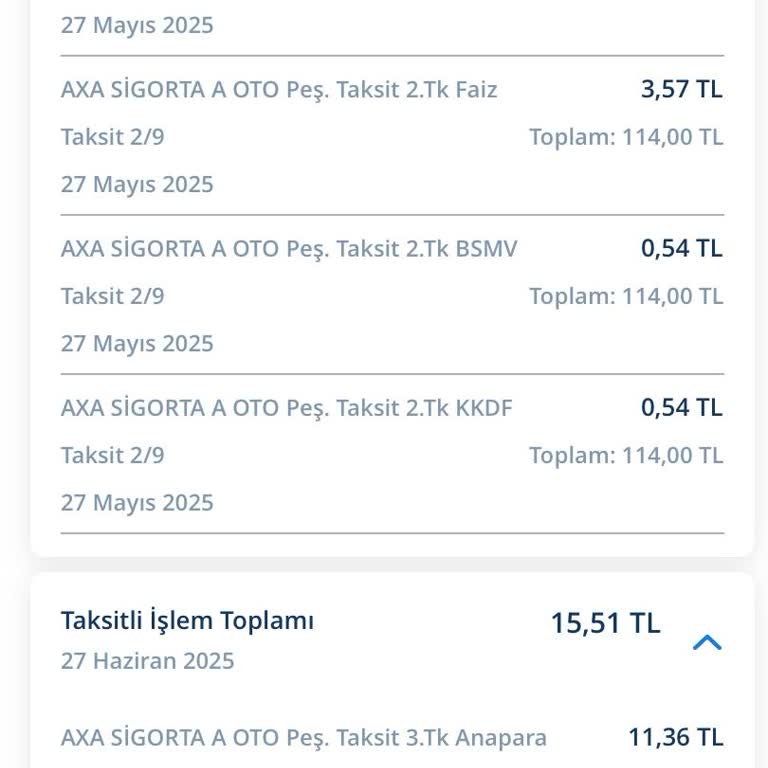Tap the 0,54 TL KKDF amount

tap(681, 407)
